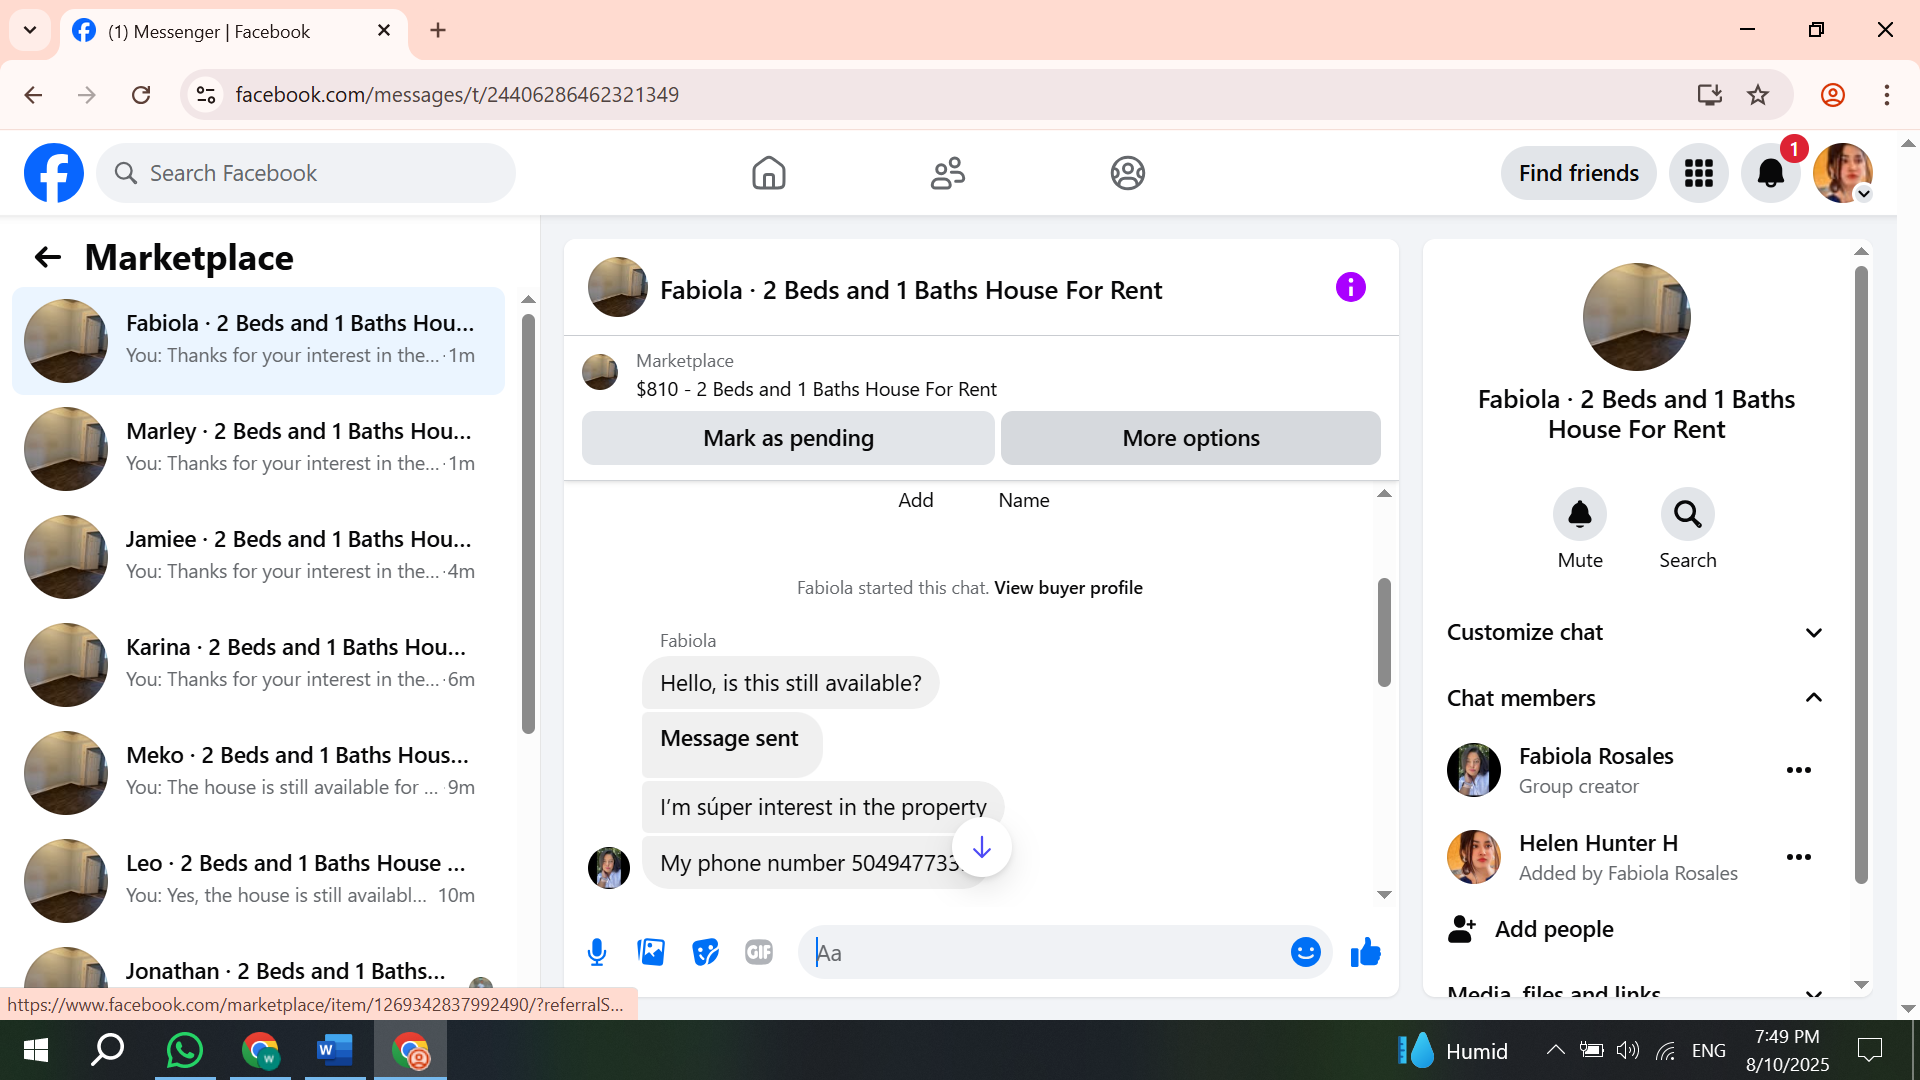Open the Facebook menu grid icon
The width and height of the screenshot is (1920, 1080).
[1698, 173]
